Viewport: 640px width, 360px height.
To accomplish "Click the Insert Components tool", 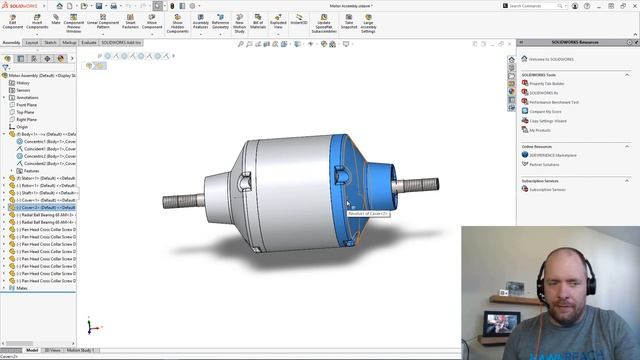I will [x=37, y=22].
